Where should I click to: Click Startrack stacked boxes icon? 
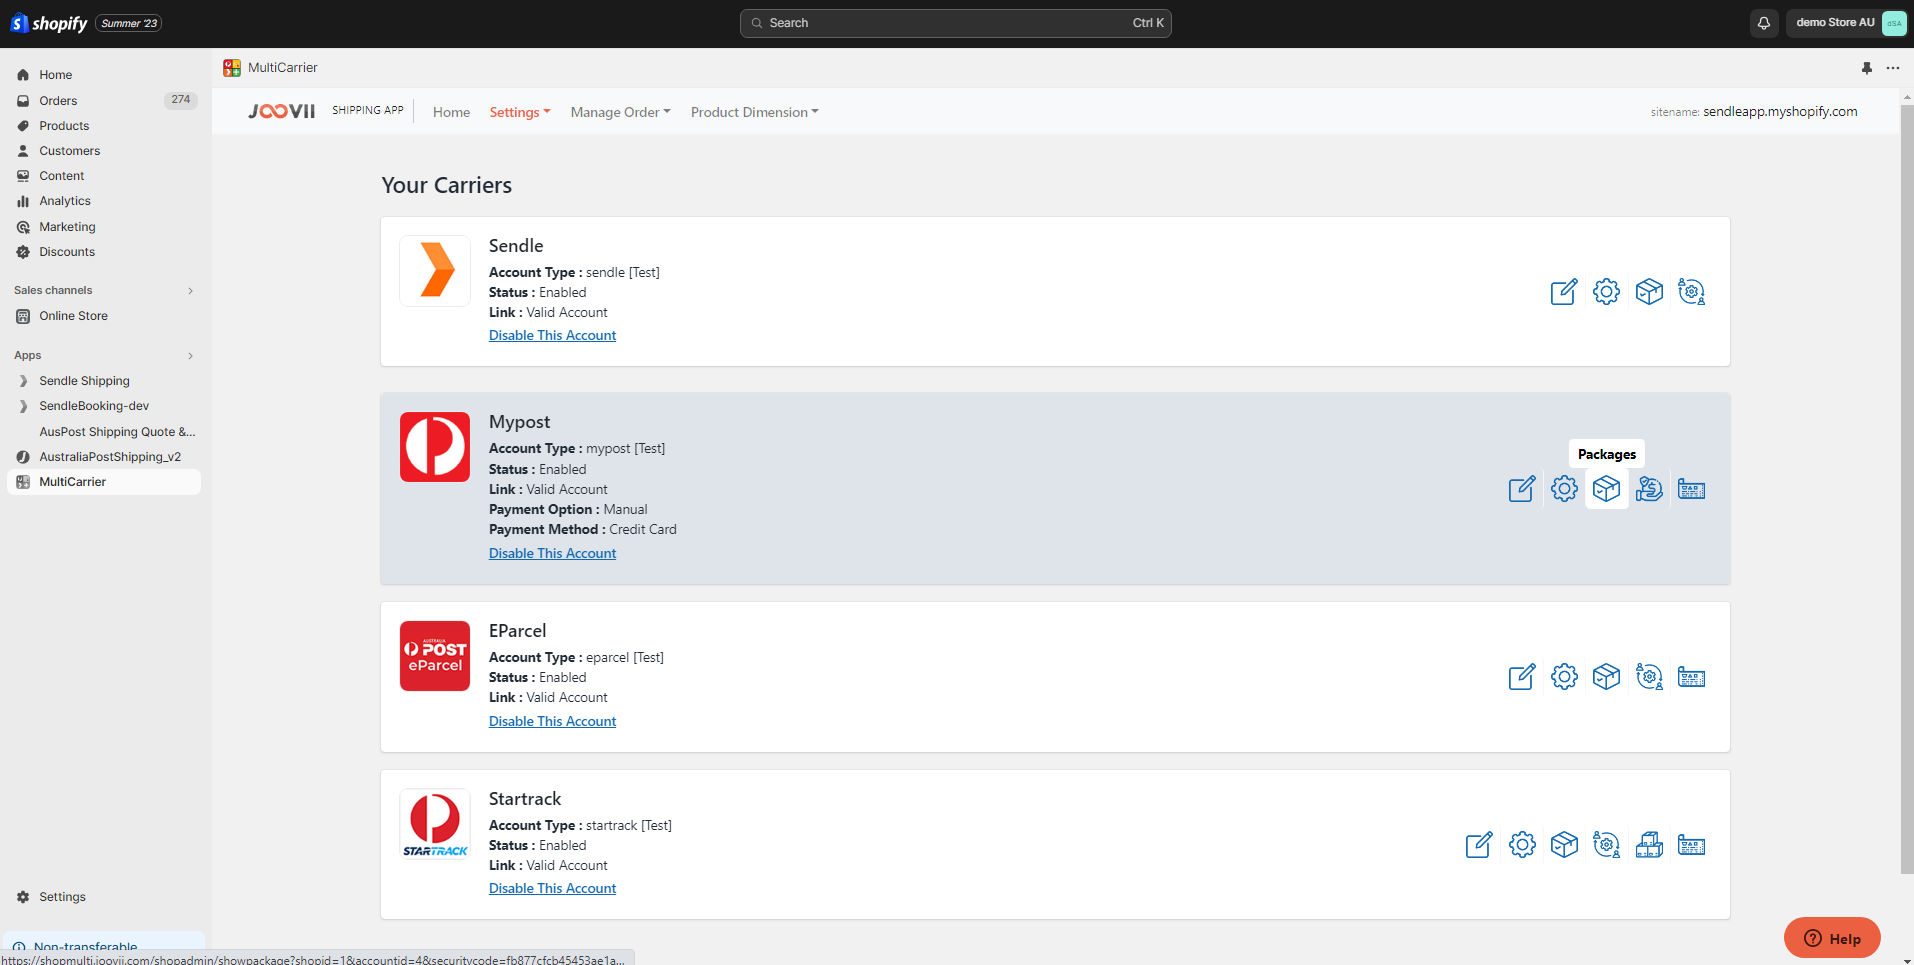click(1649, 845)
